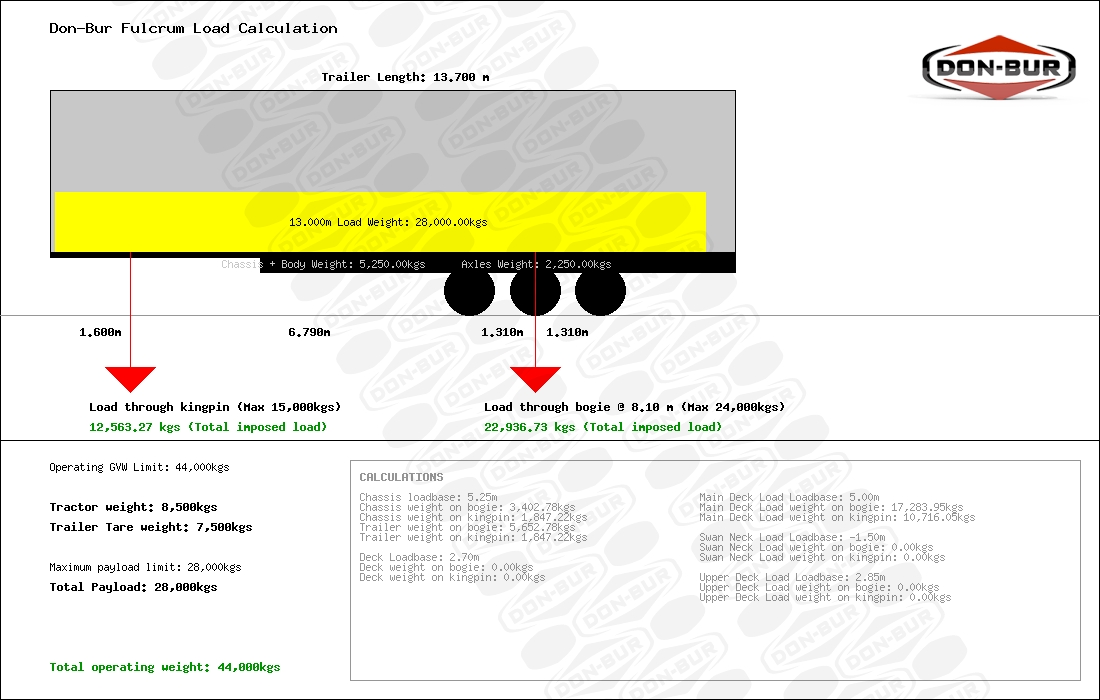This screenshot has width=1100, height=700.
Task: Click the CALCULATIONS heading
Action: pyautogui.click(x=401, y=477)
